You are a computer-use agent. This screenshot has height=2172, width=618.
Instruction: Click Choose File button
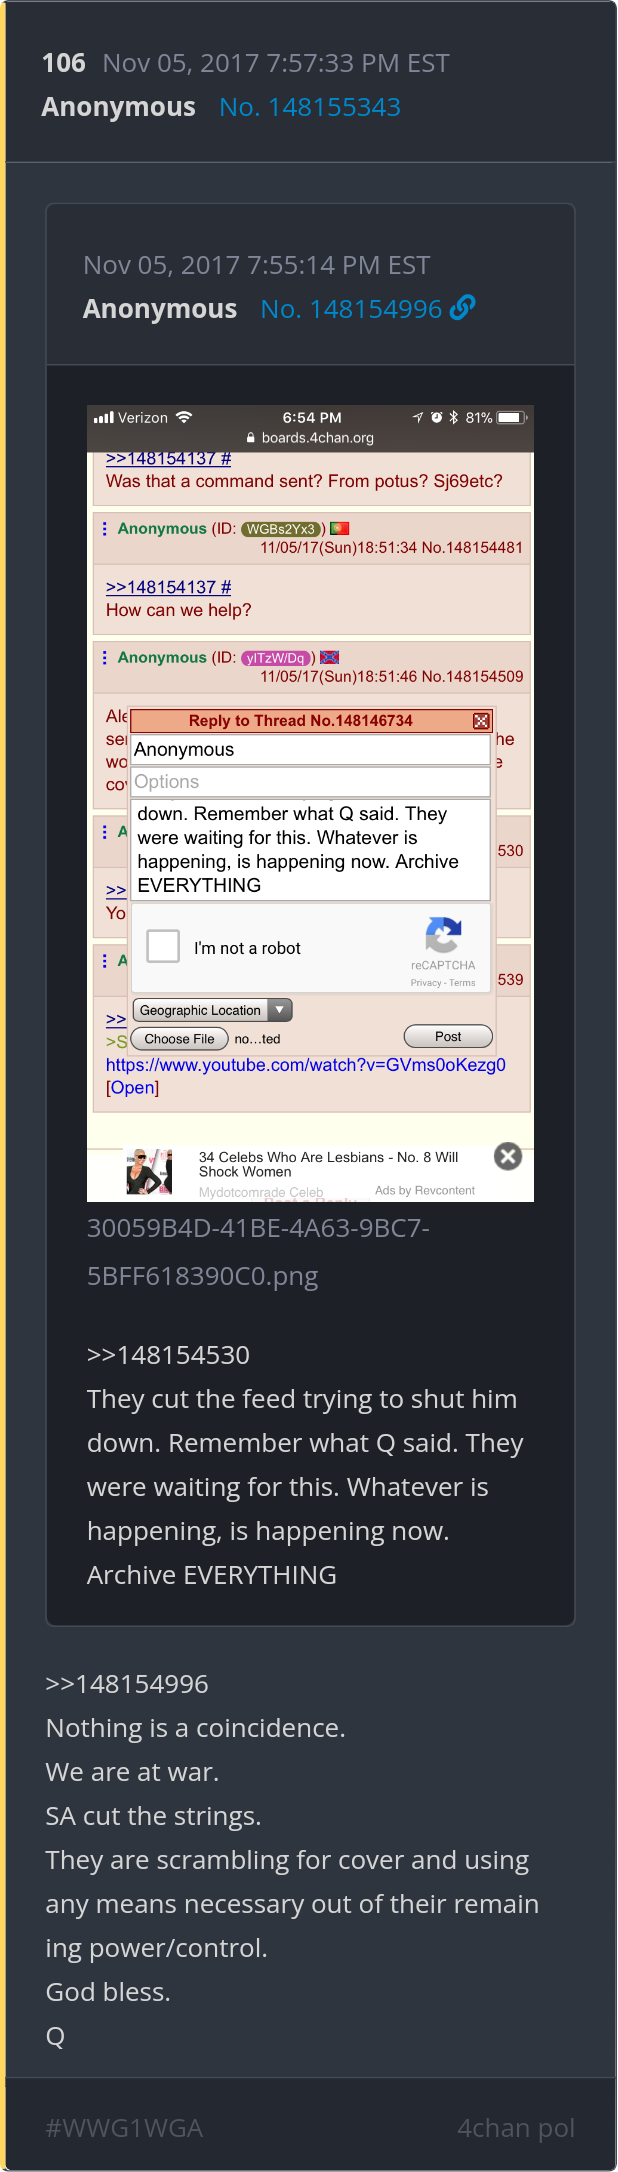click(179, 1039)
